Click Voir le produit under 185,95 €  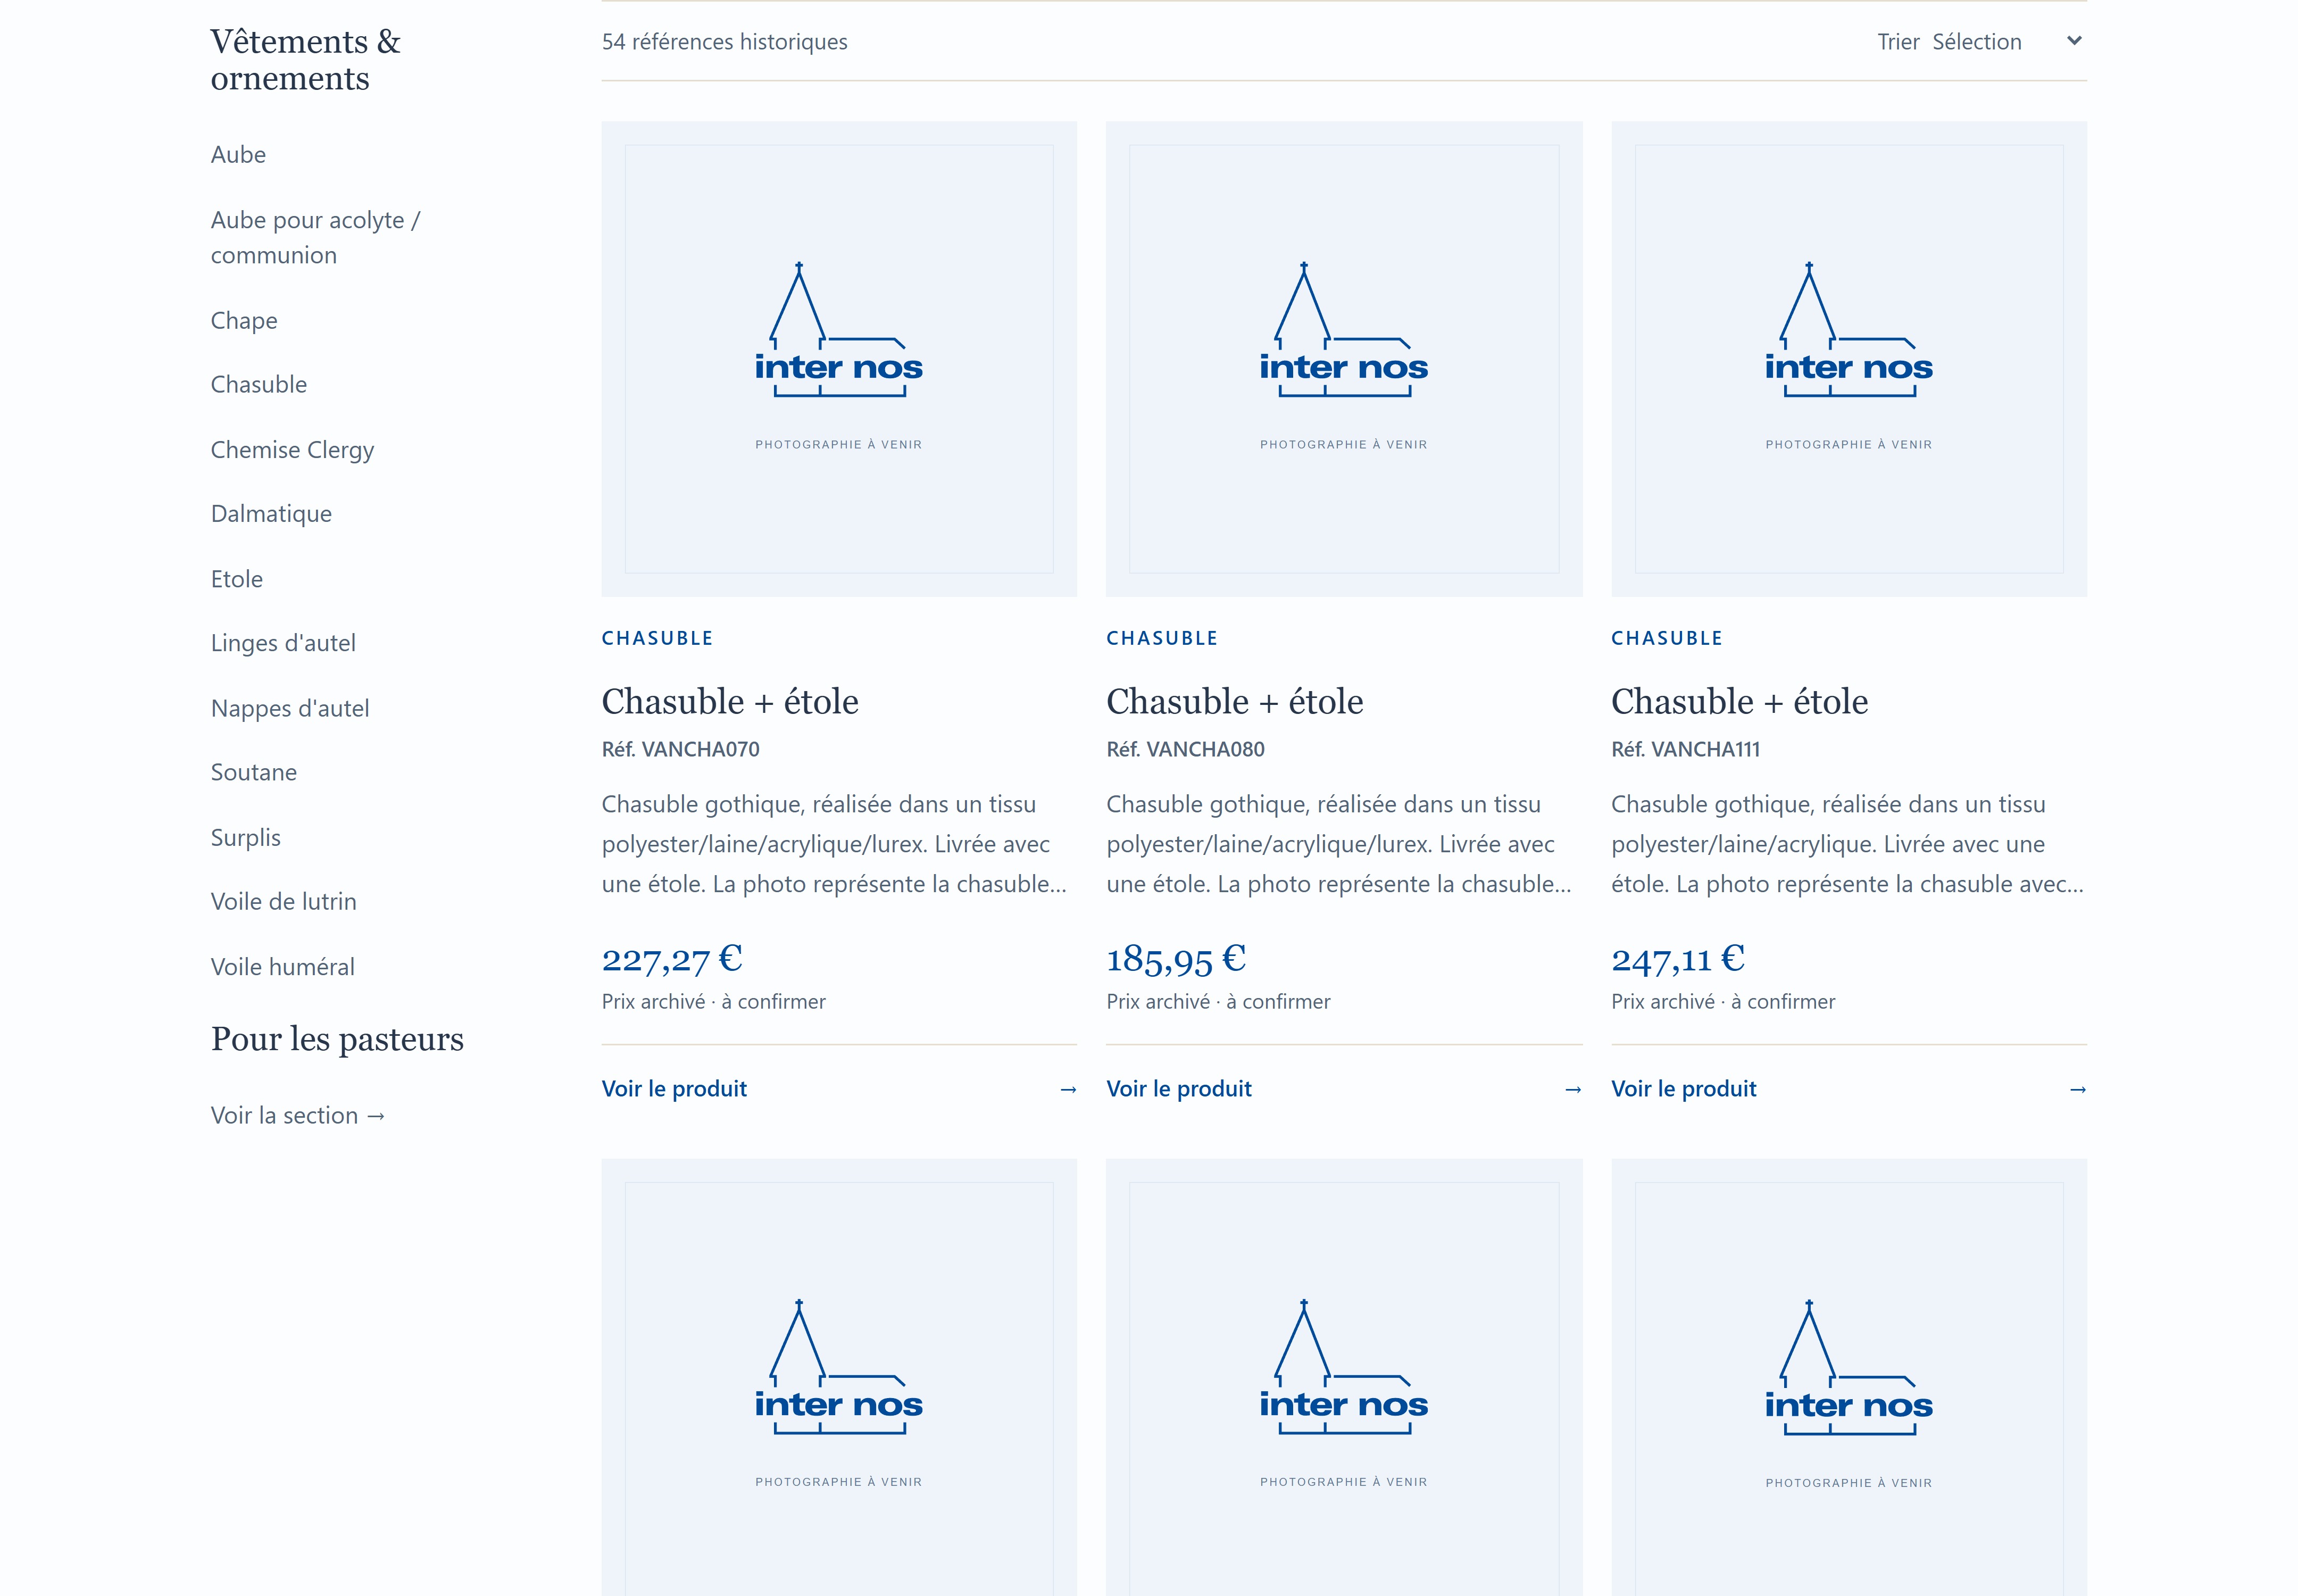click(x=1179, y=1088)
